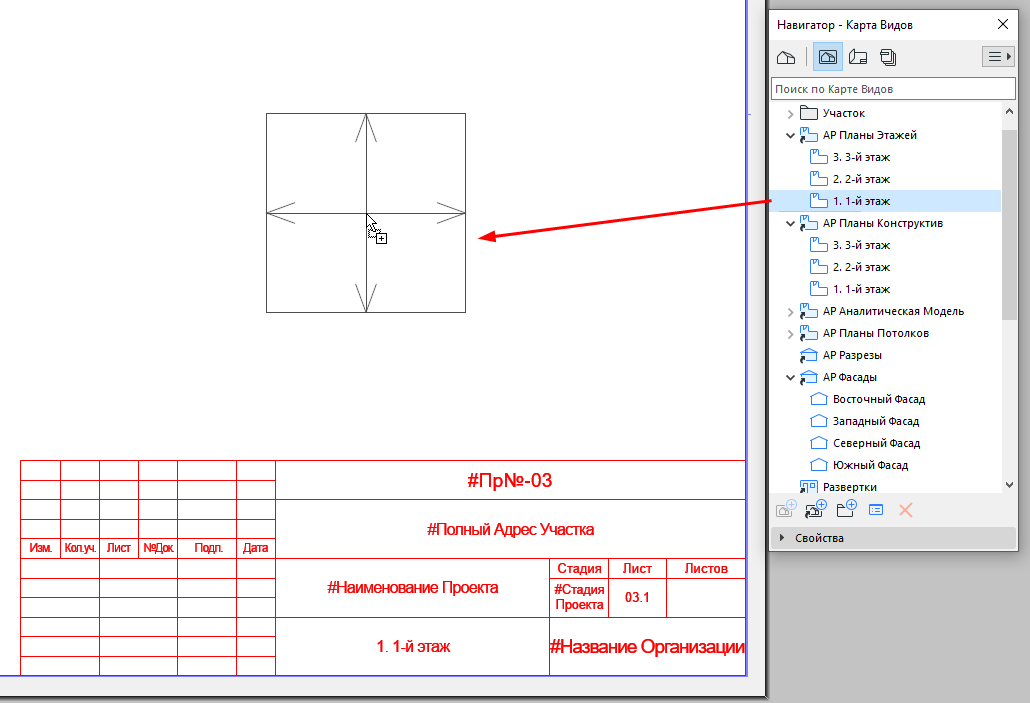Click the placed drawing frame on layout
Viewport: 1030px width, 703px height.
tap(366, 213)
